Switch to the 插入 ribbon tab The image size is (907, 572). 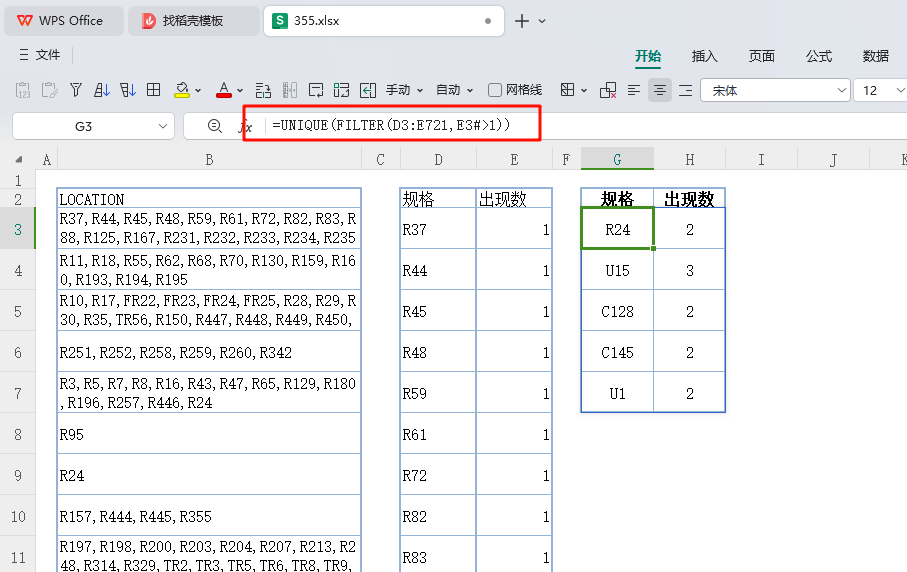705,56
